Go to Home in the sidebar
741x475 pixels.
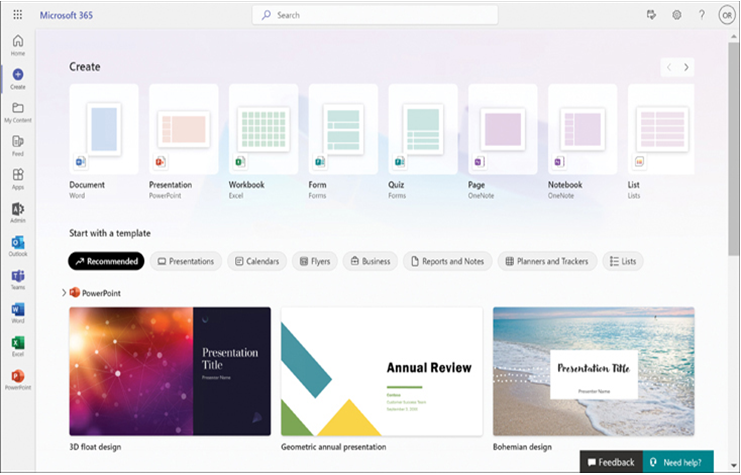click(x=18, y=45)
